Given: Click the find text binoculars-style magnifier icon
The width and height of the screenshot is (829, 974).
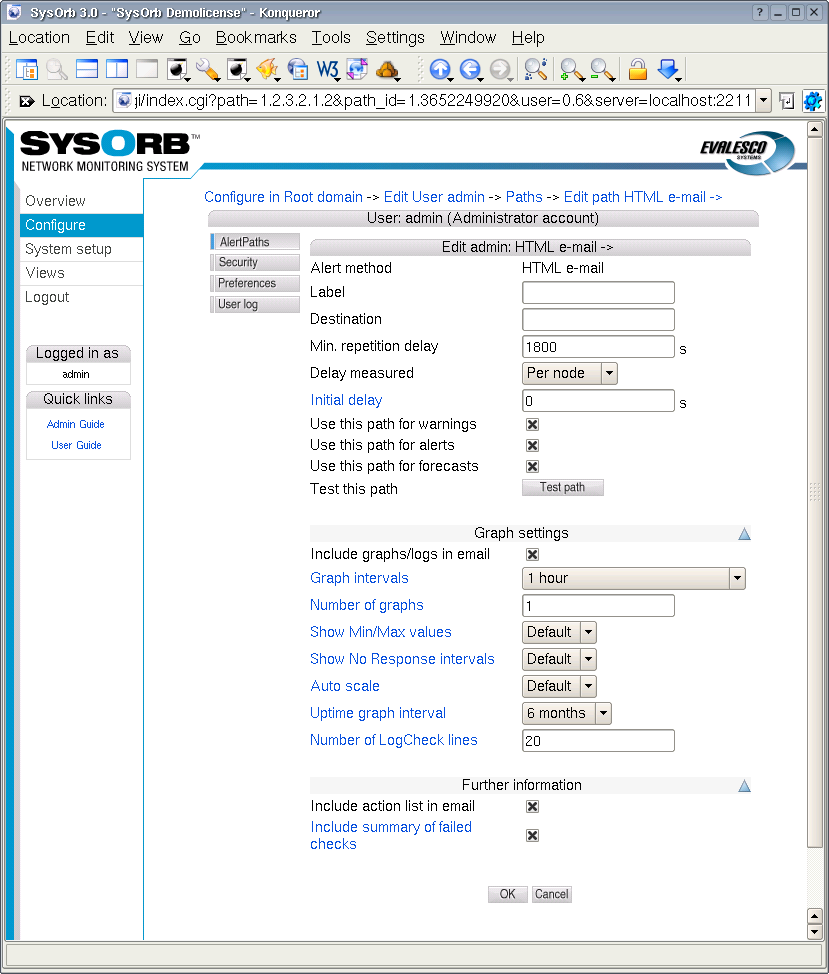Looking at the screenshot, I should pos(535,69).
